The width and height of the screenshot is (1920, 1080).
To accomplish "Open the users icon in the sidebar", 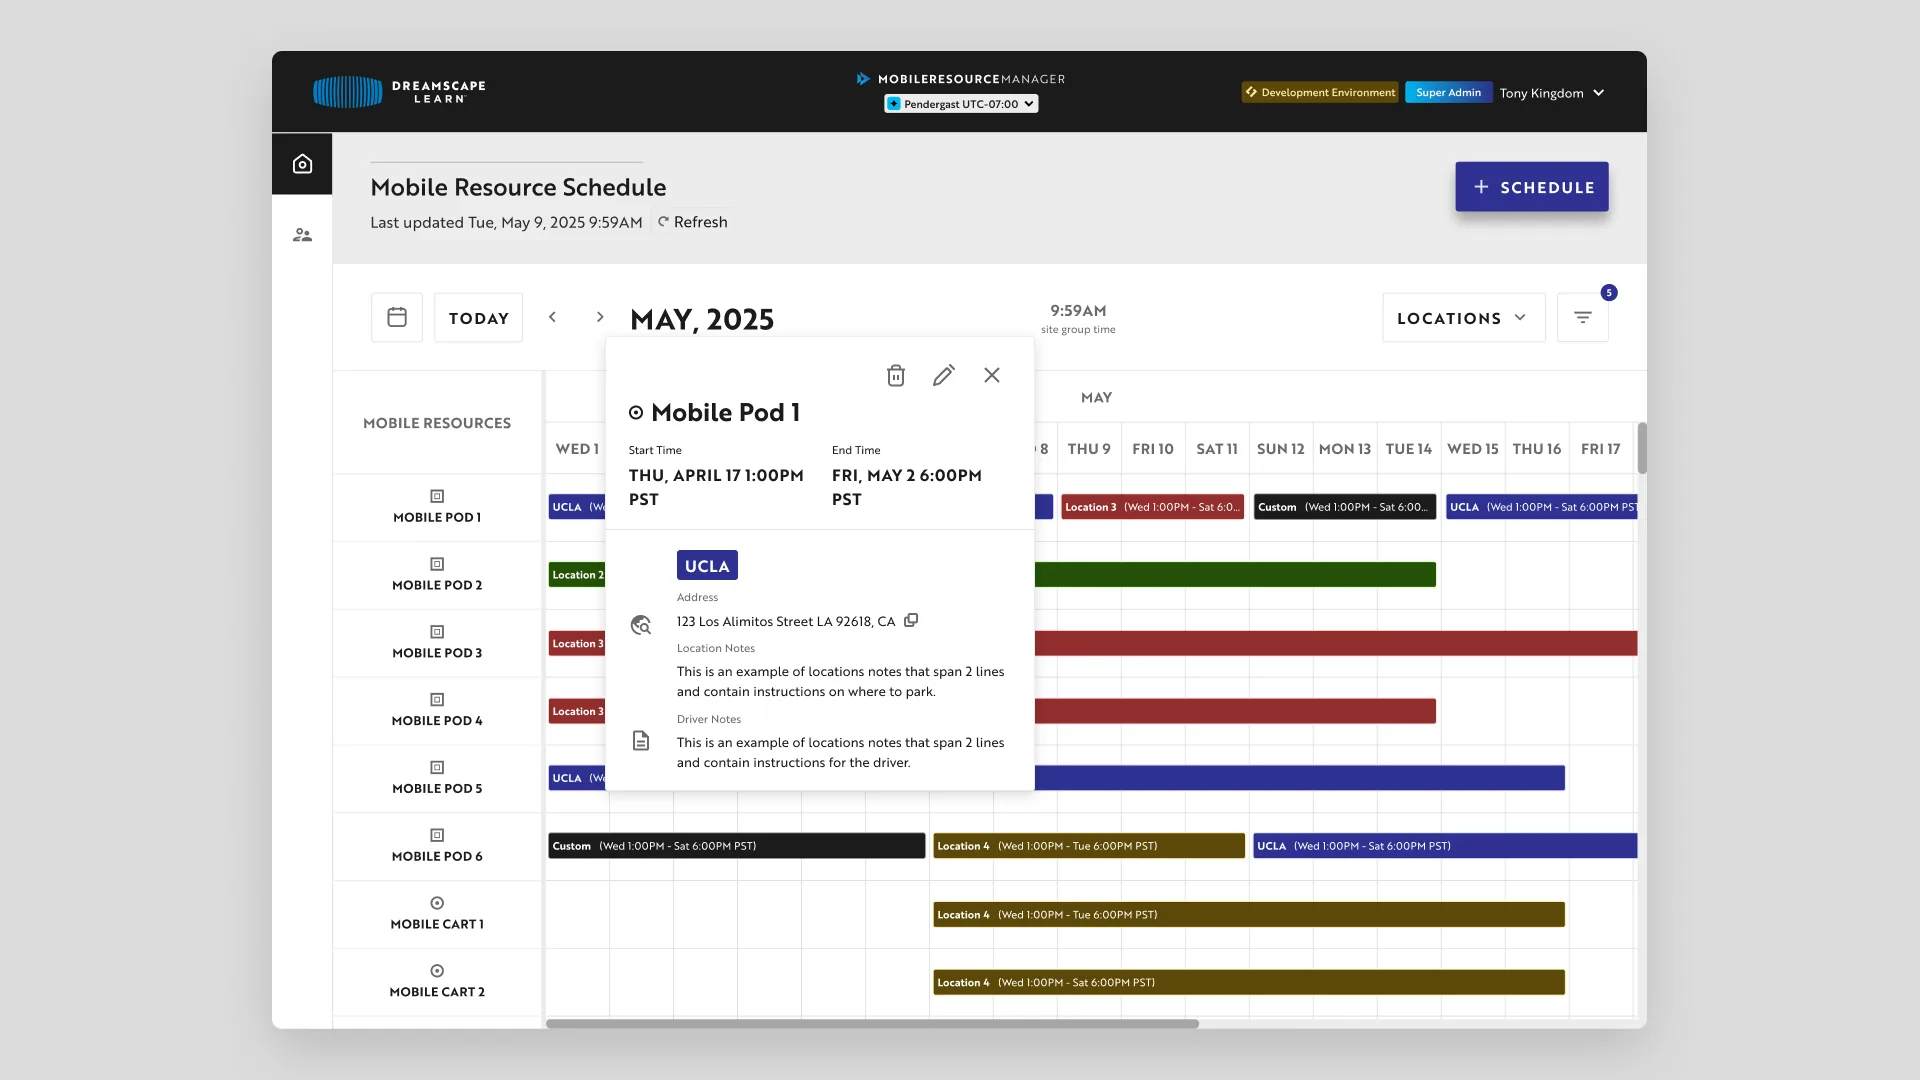I will 302,235.
